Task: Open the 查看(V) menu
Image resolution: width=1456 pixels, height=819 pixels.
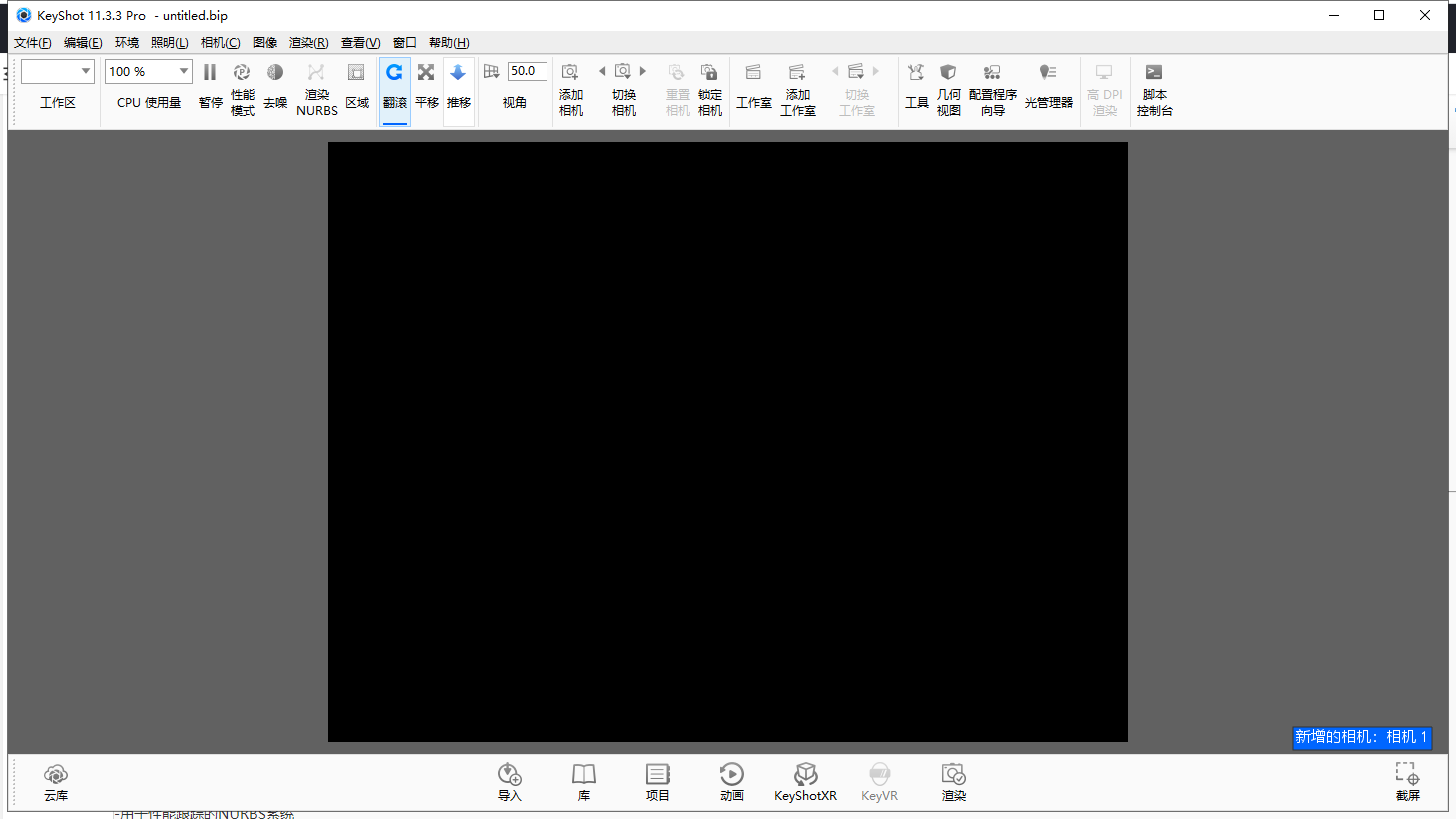Action: [361, 43]
